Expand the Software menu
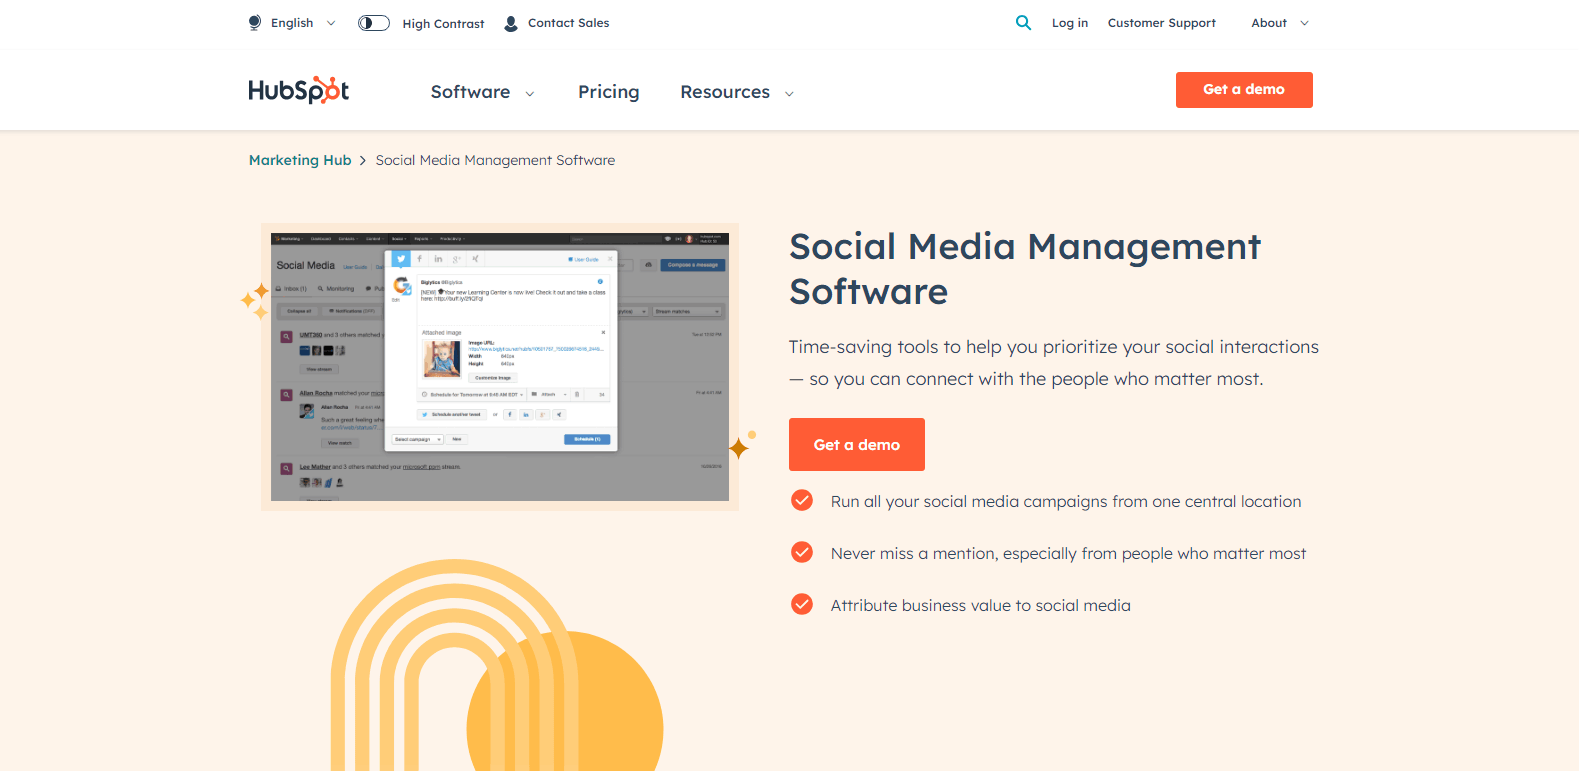1579x777 pixels. click(x=482, y=92)
